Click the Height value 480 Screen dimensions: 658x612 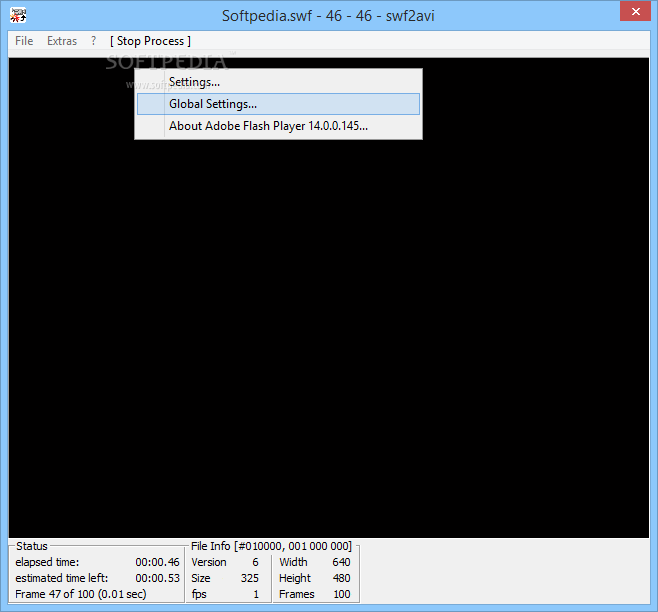[x=342, y=578]
